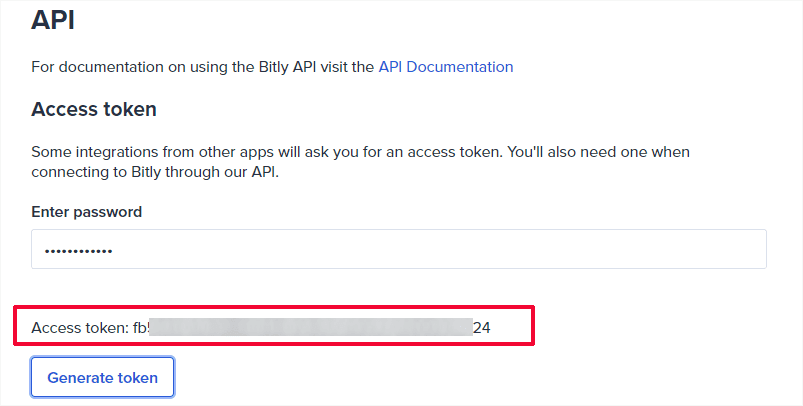The image size is (803, 406).
Task: Click 'You'll also need one when' text
Action: pos(598,152)
